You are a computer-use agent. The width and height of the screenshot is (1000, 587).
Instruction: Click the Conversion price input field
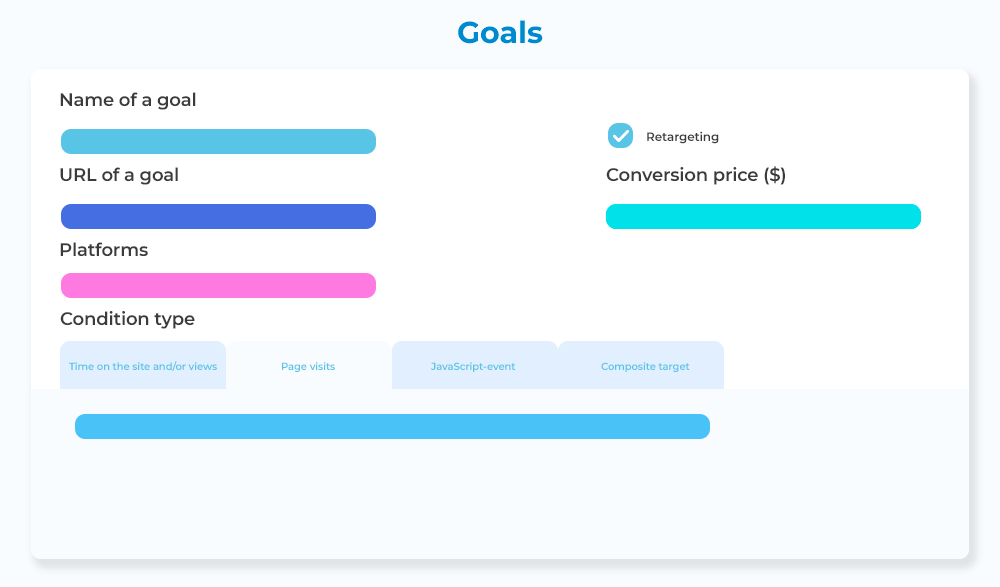[x=763, y=217]
